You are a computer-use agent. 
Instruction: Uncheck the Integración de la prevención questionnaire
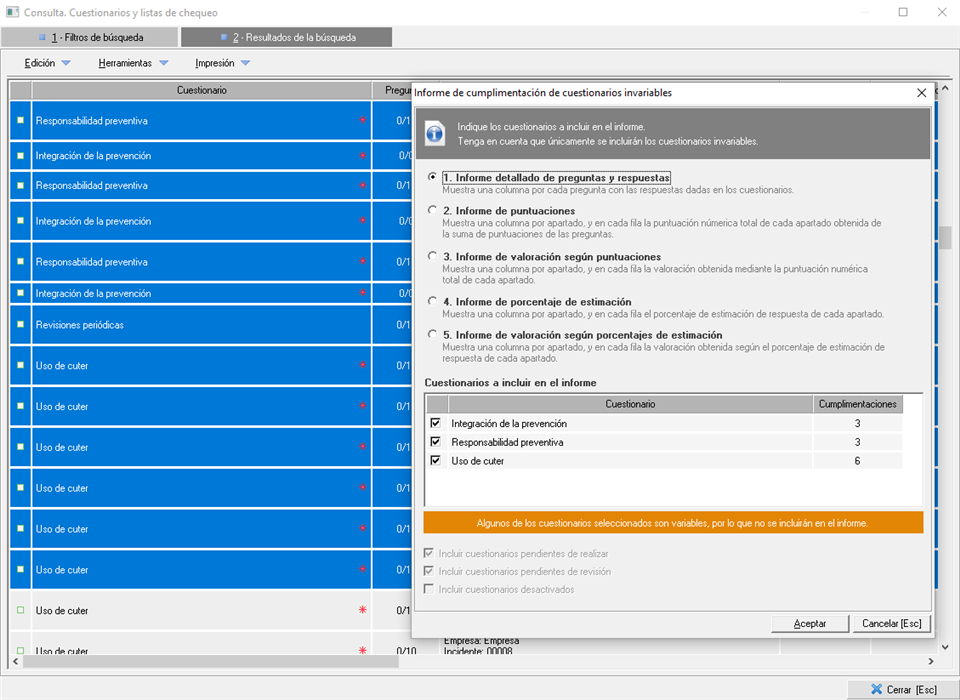(435, 423)
